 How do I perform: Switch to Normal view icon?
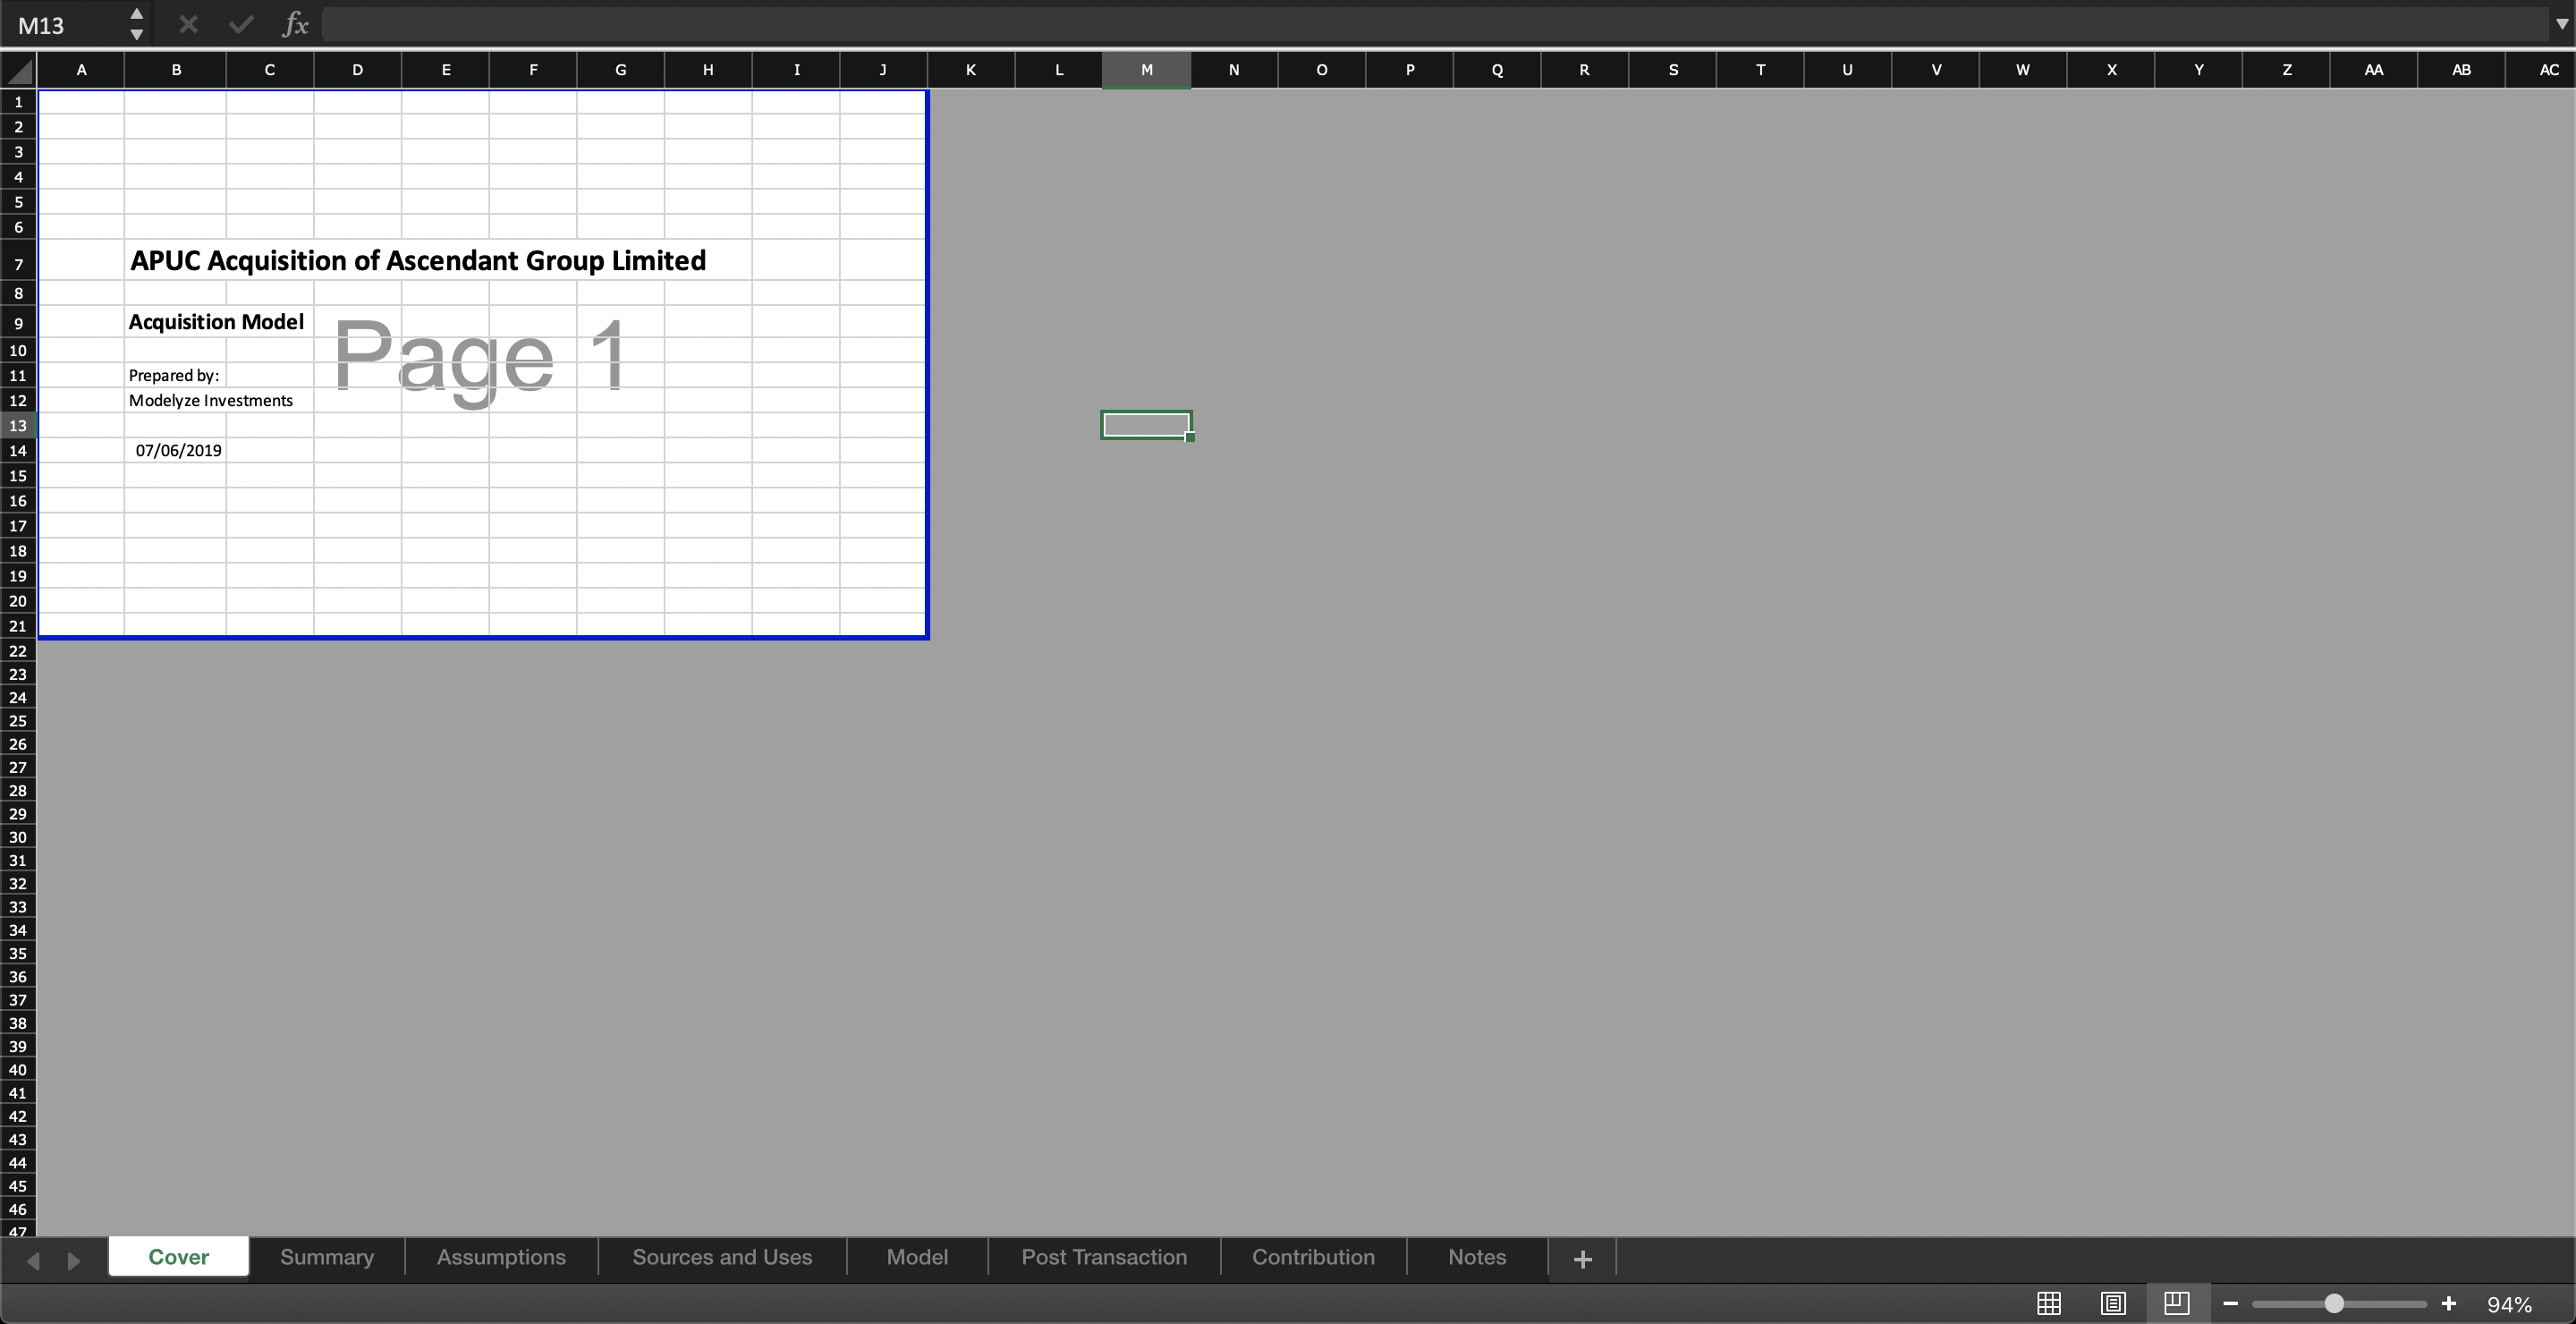click(x=2049, y=1303)
